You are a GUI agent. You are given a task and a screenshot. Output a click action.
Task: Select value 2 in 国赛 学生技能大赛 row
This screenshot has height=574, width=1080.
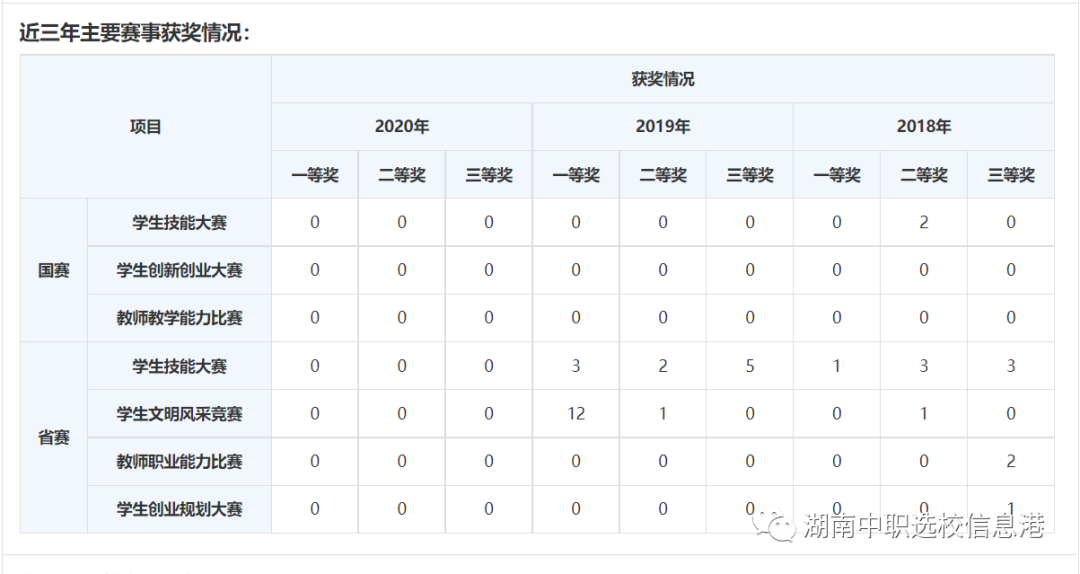(924, 223)
